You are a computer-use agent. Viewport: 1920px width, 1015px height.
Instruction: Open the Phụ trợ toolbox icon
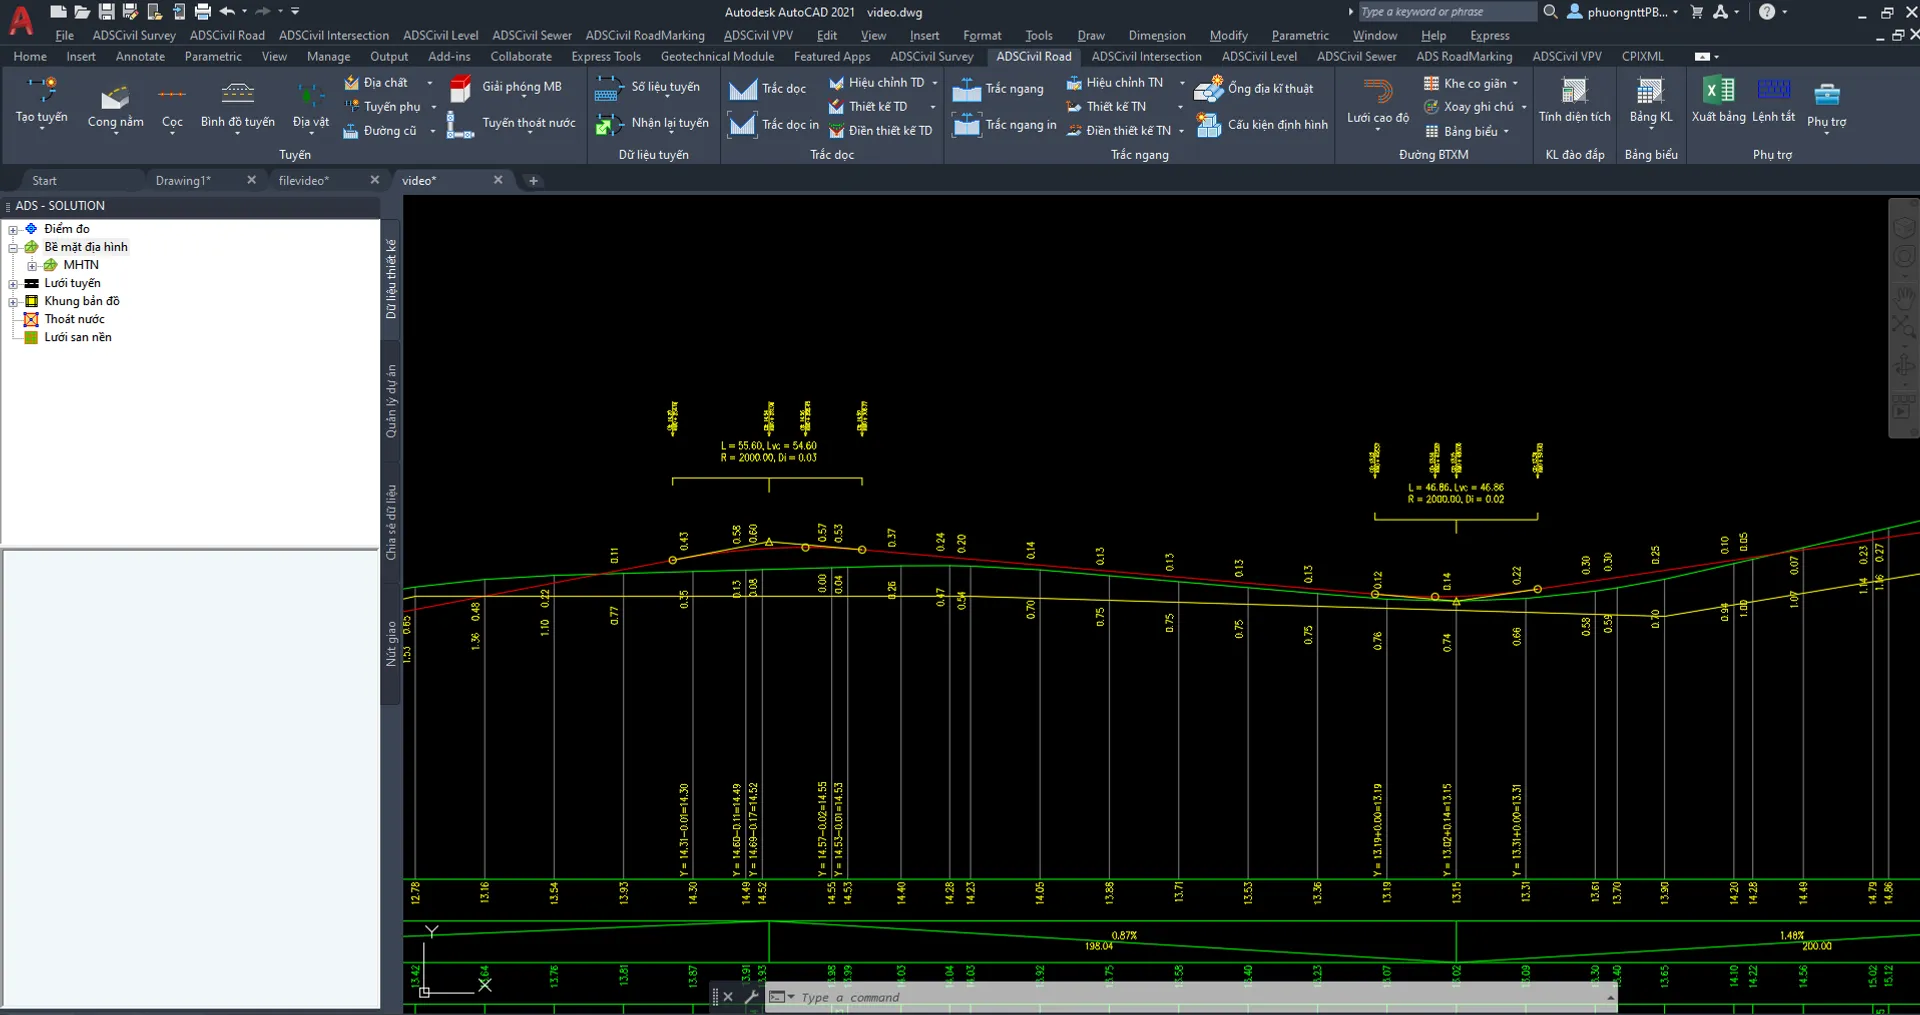(x=1827, y=94)
